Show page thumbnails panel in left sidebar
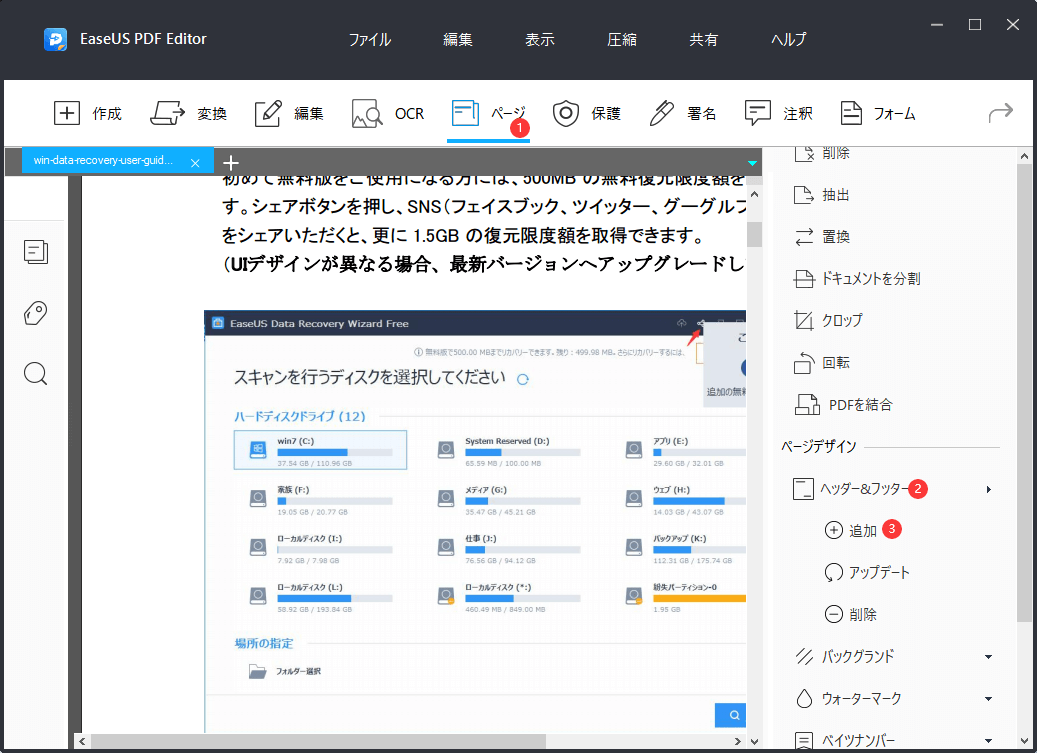 click(x=36, y=252)
